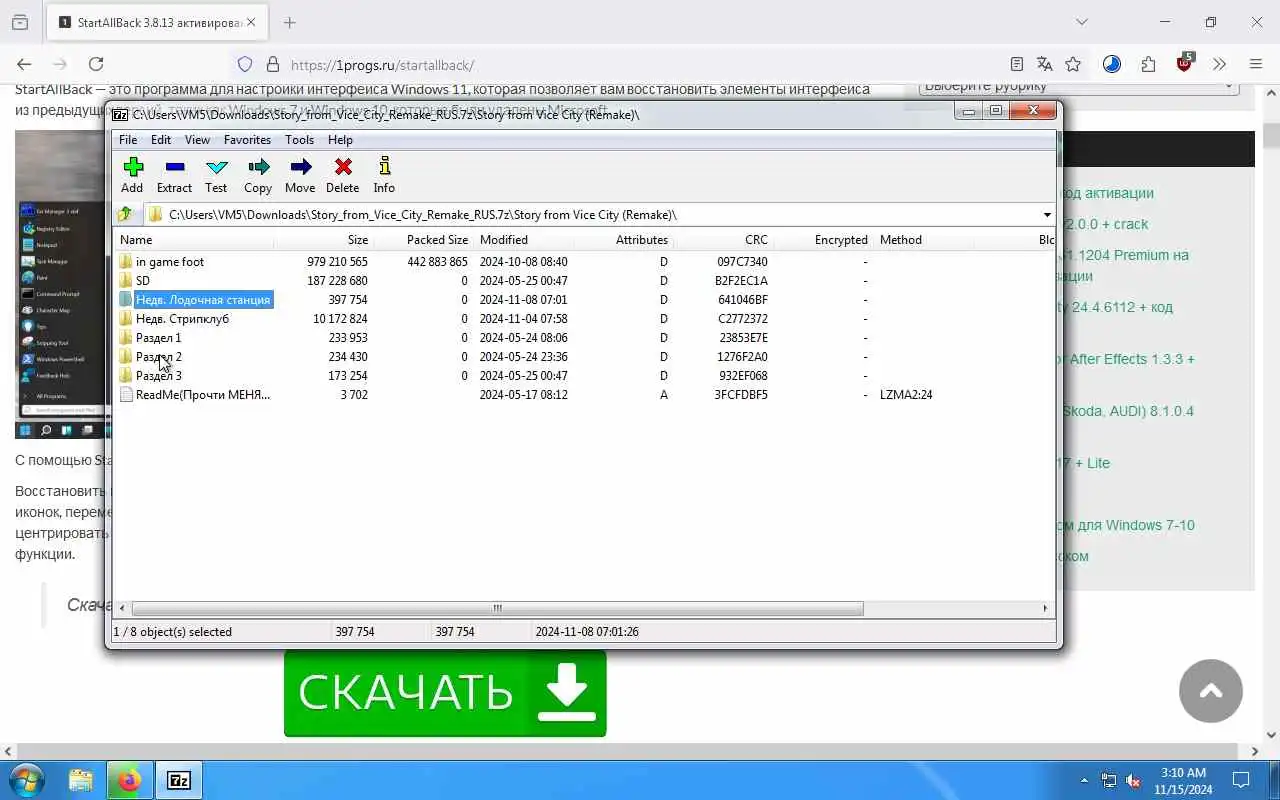Click the horizontal scrollbar in 7-Zip file list
Image resolution: width=1280 pixels, height=800 pixels.
[497, 608]
